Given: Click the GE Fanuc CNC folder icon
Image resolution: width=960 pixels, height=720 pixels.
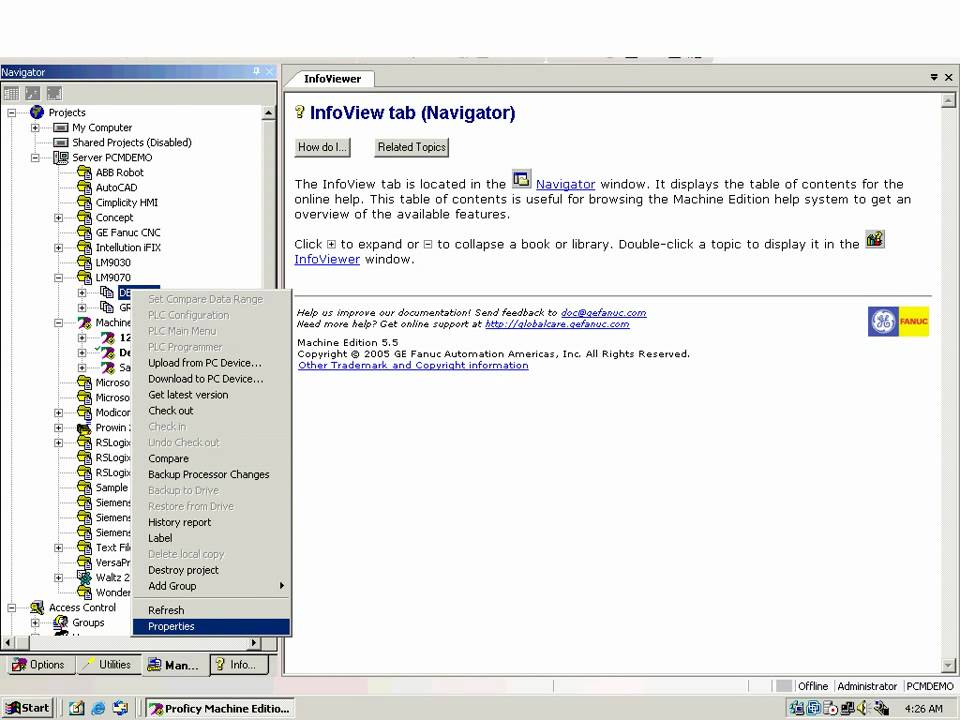Looking at the screenshot, I should pyautogui.click(x=84, y=232).
